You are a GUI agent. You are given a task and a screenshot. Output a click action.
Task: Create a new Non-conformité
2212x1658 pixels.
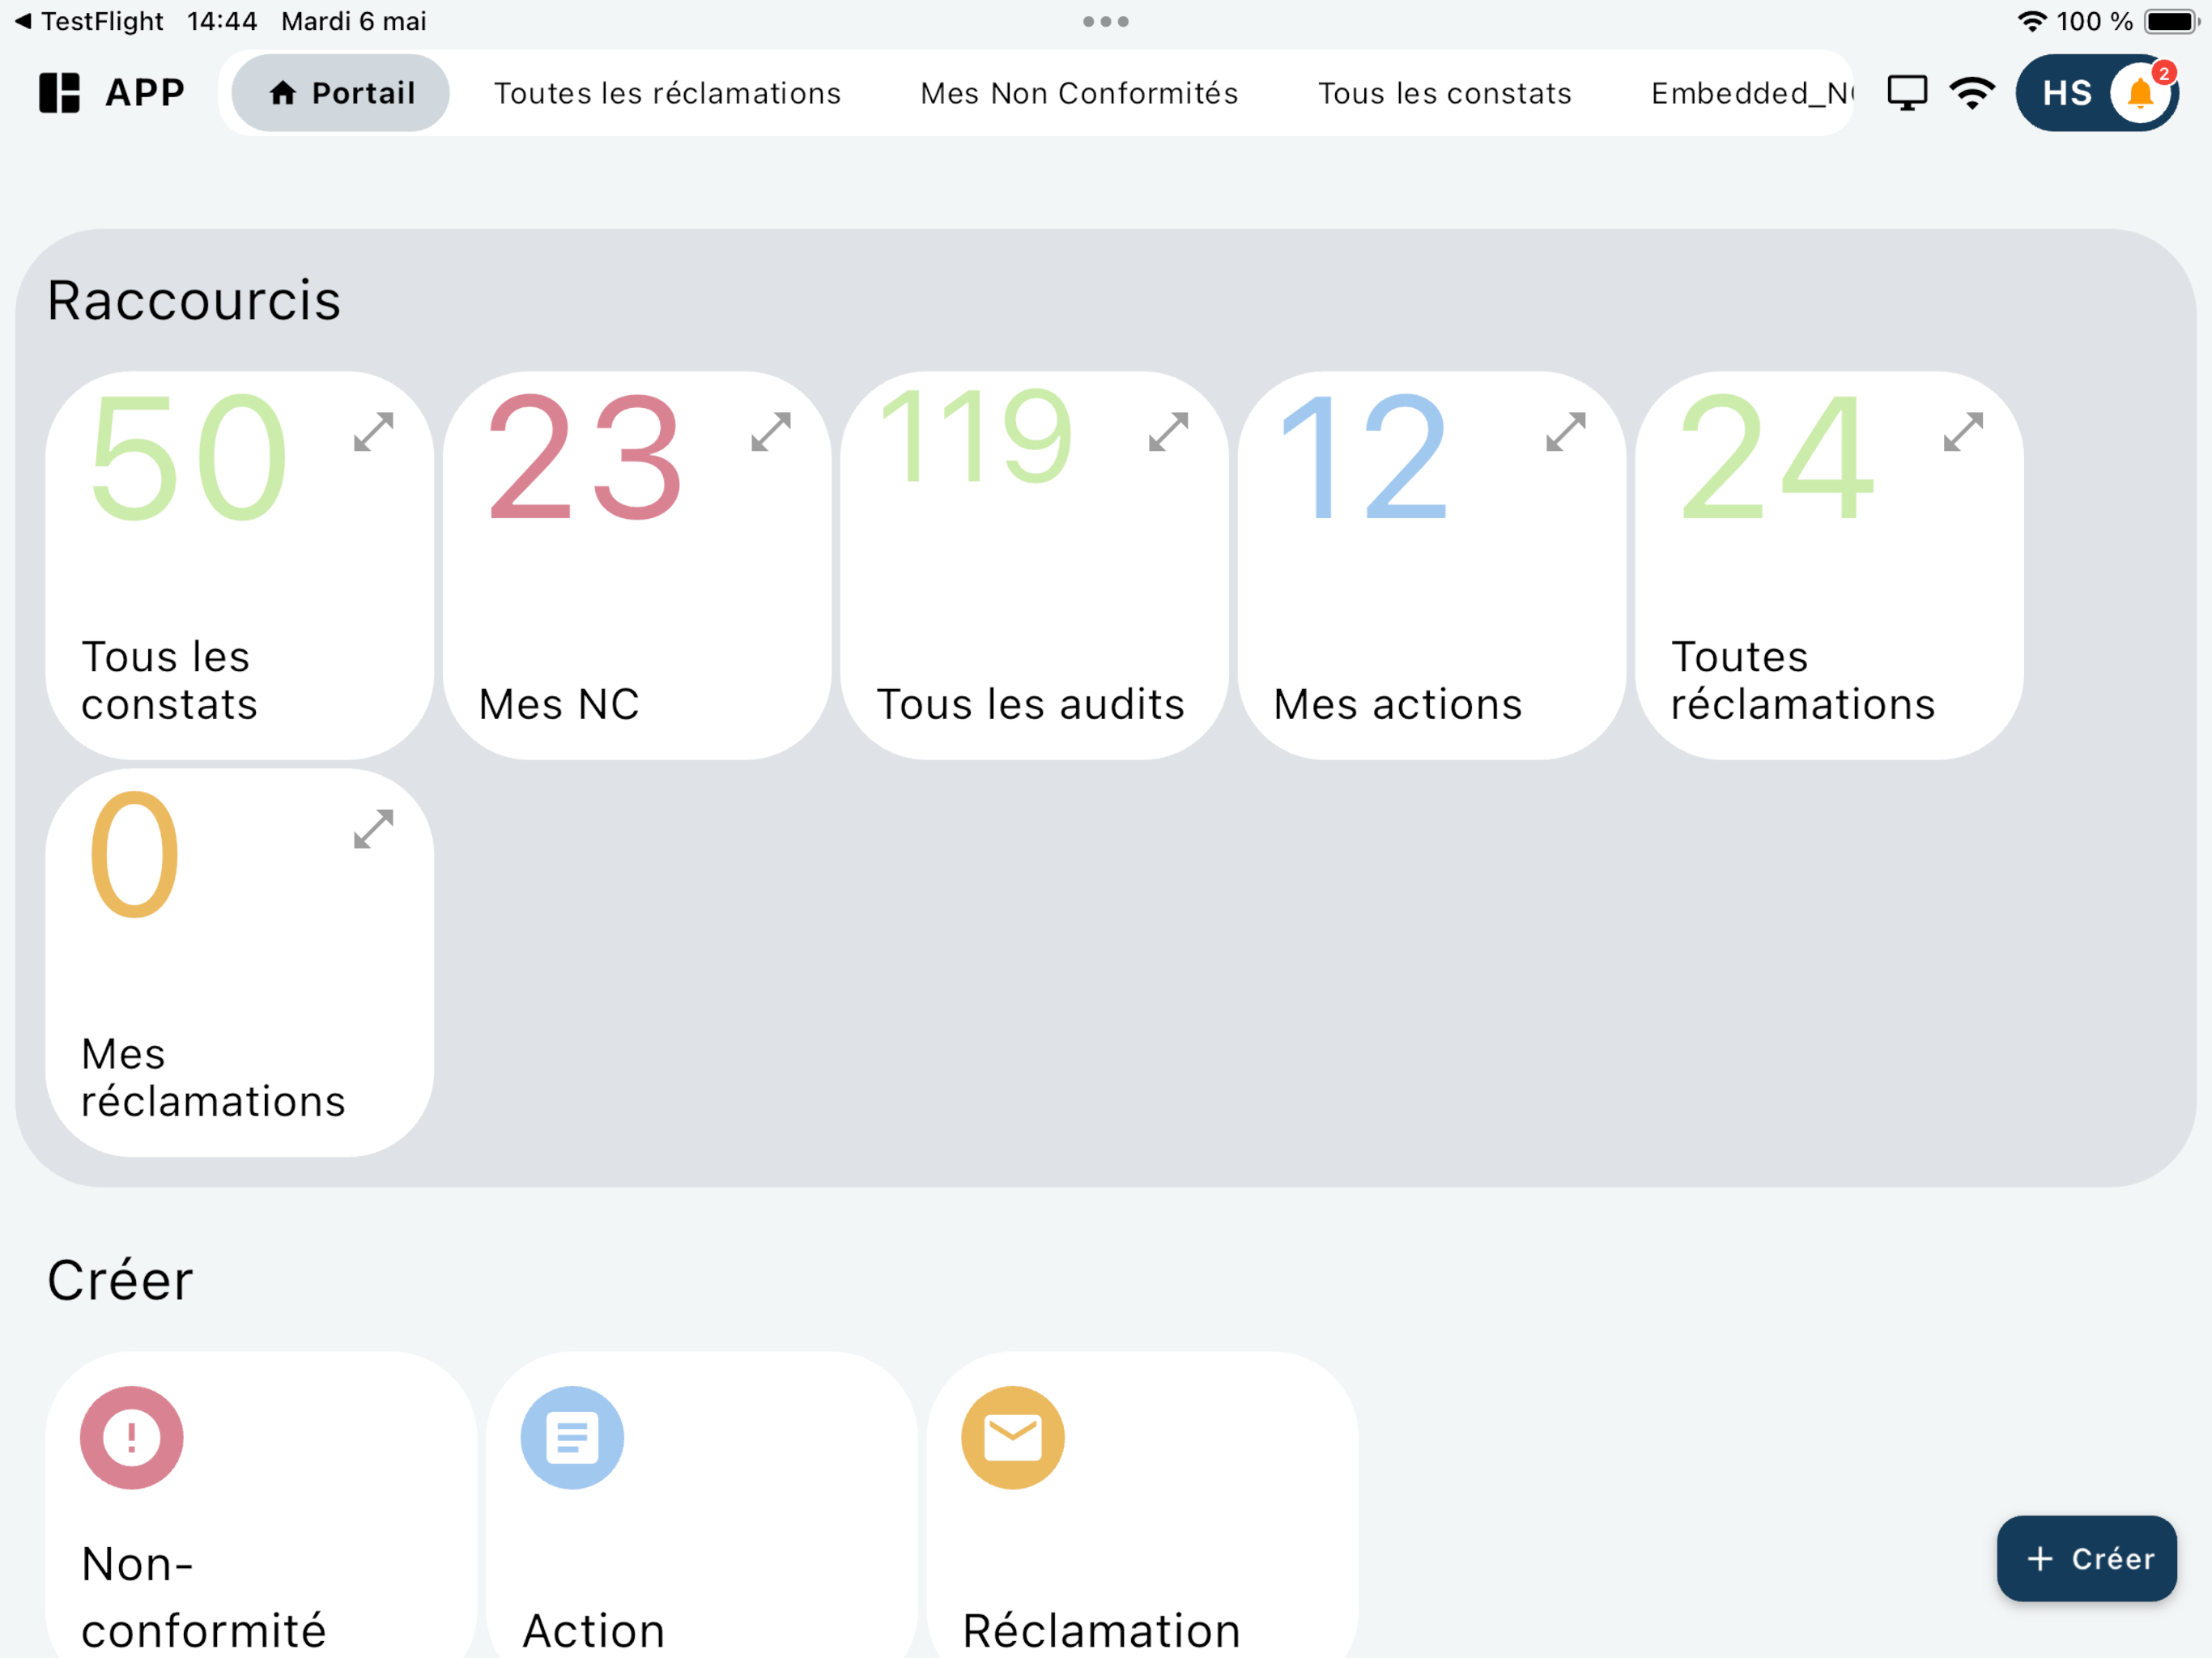(261, 1505)
